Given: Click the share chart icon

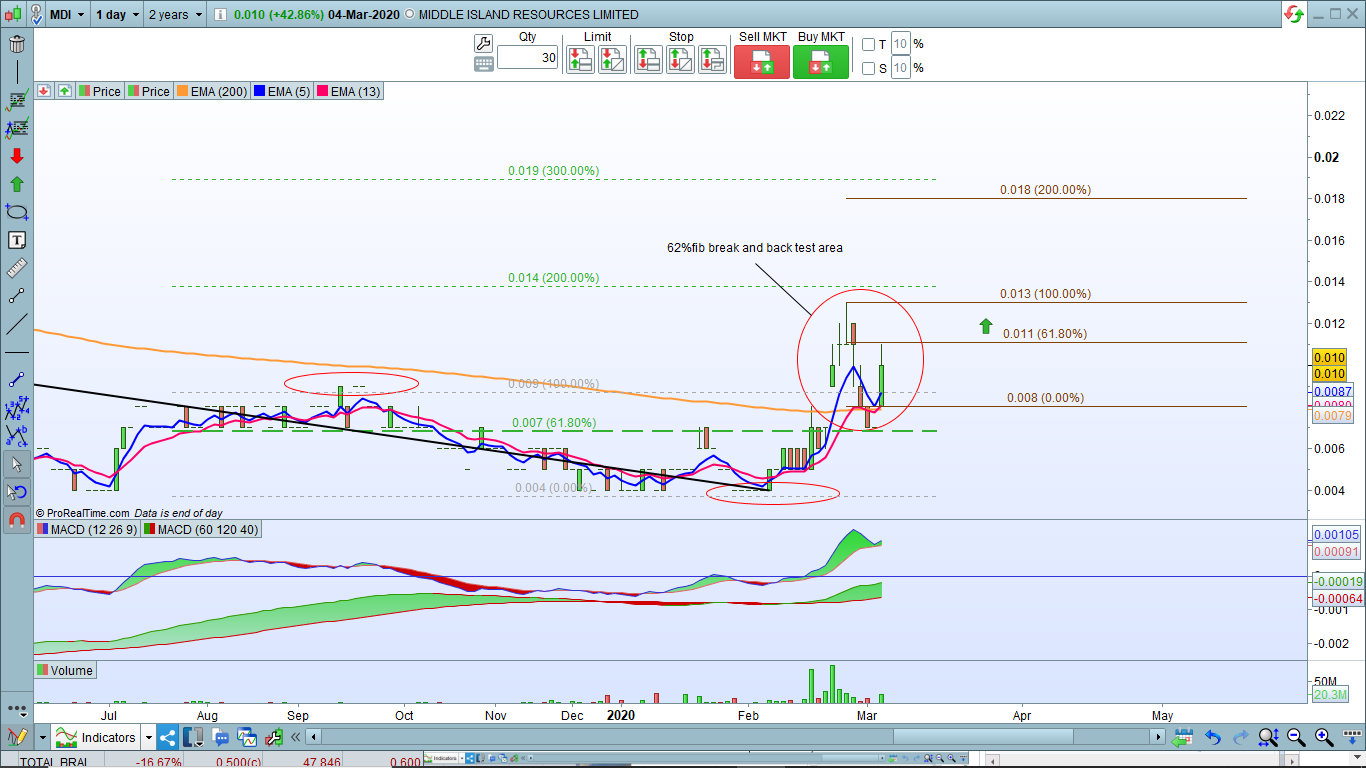Looking at the screenshot, I should tap(167, 737).
